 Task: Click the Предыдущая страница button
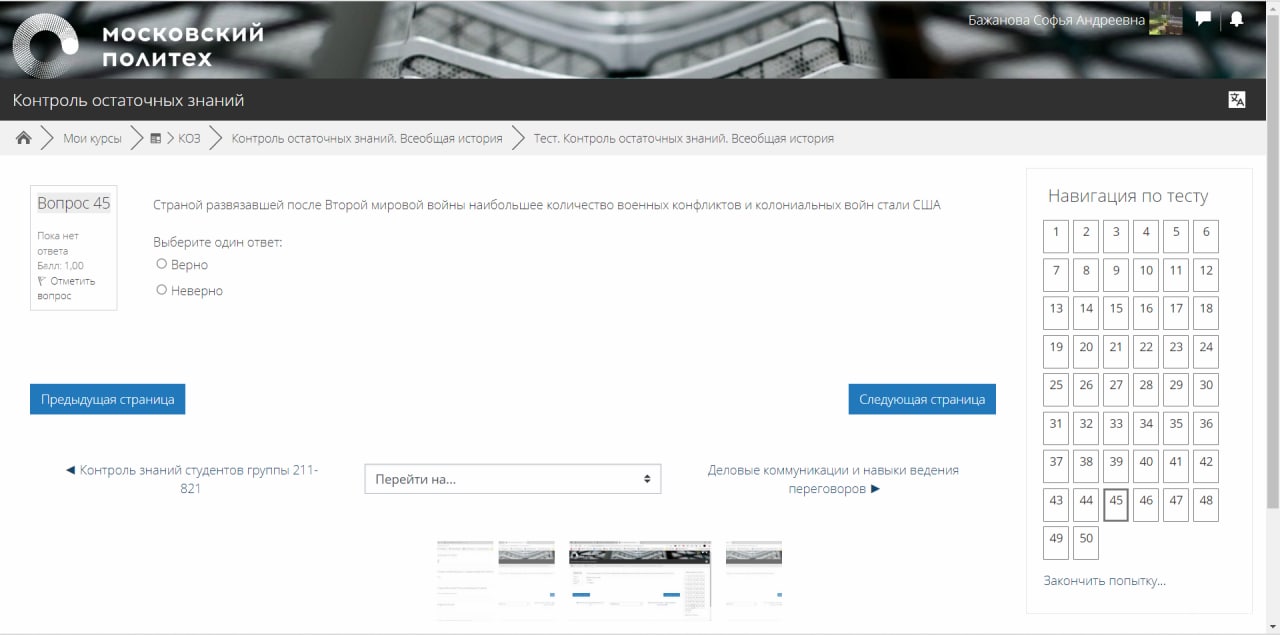[107, 399]
